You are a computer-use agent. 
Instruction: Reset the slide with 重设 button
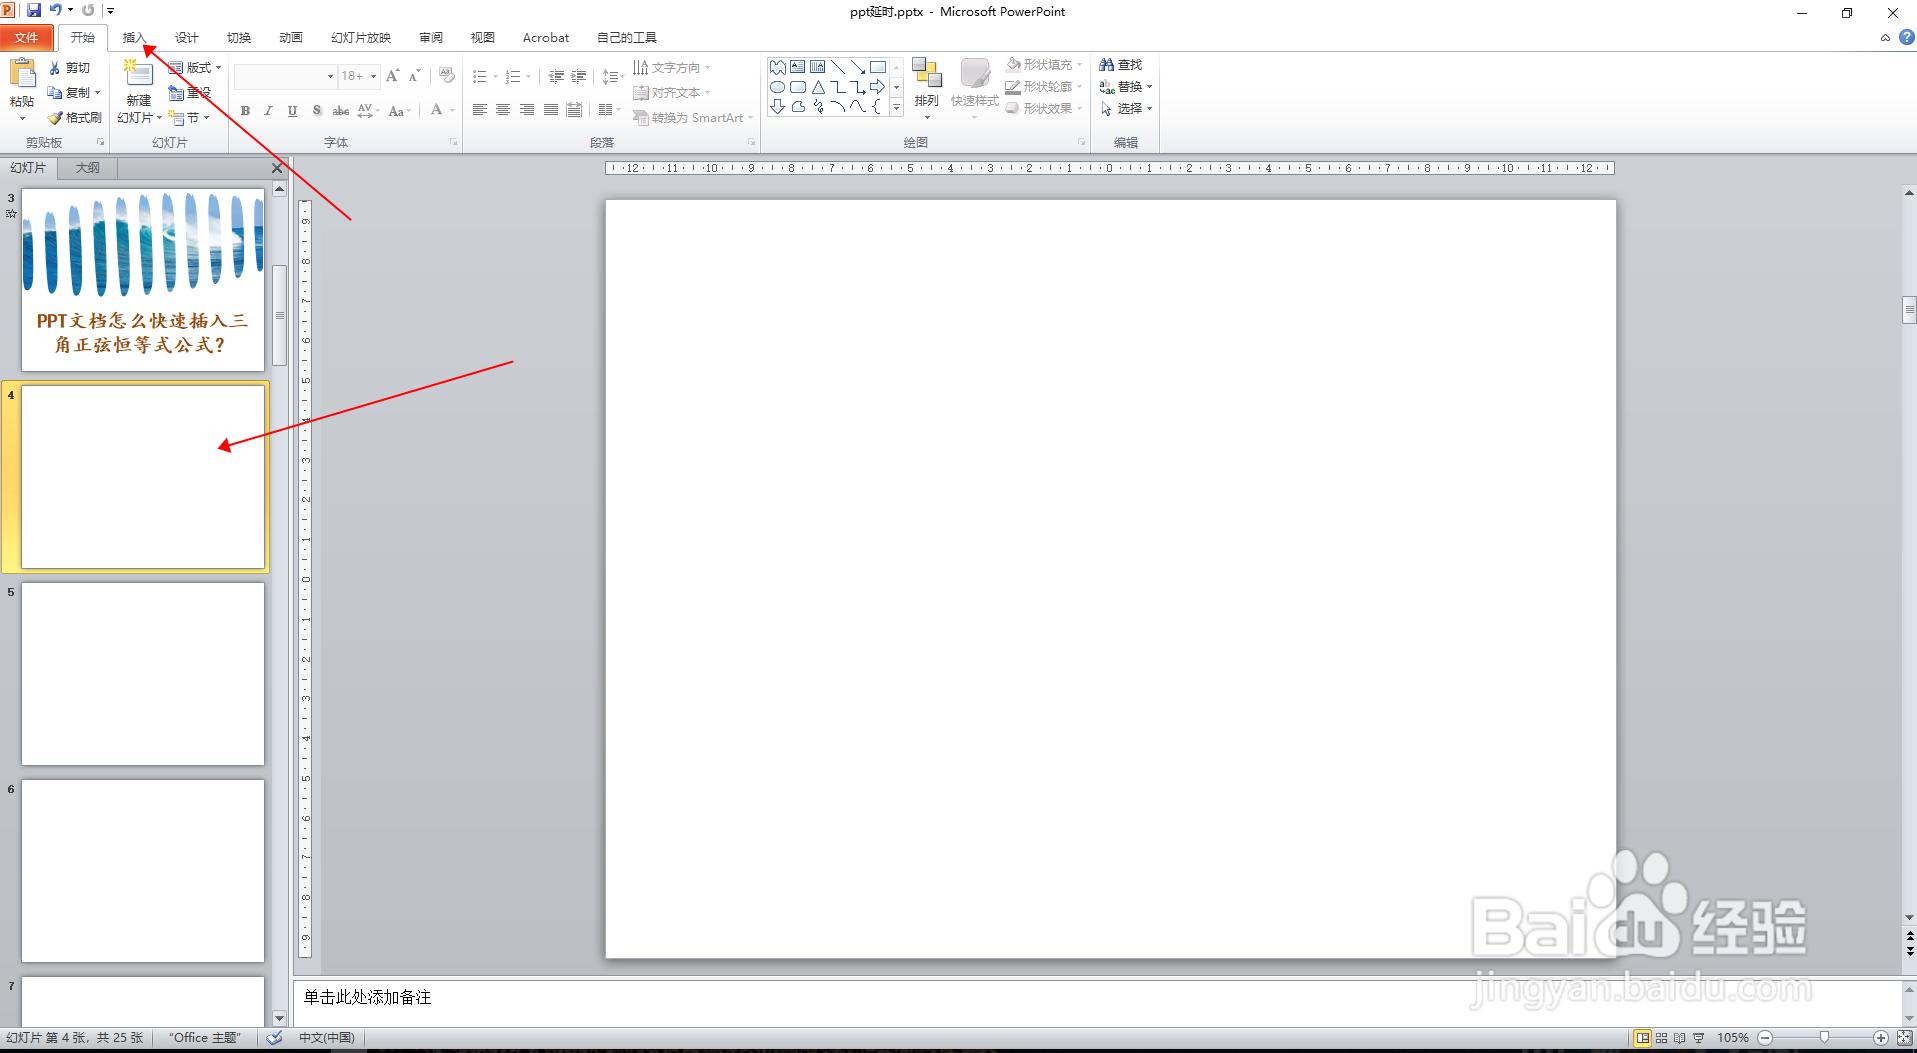[189, 93]
